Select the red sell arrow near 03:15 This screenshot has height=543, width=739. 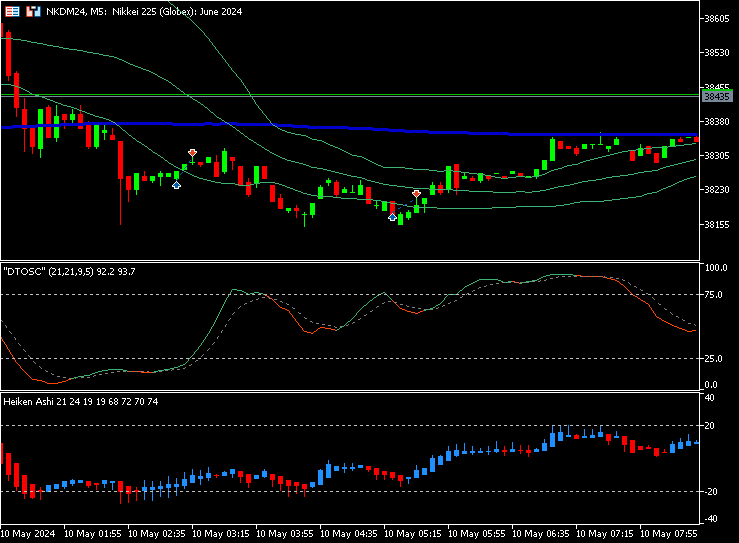pos(192,153)
